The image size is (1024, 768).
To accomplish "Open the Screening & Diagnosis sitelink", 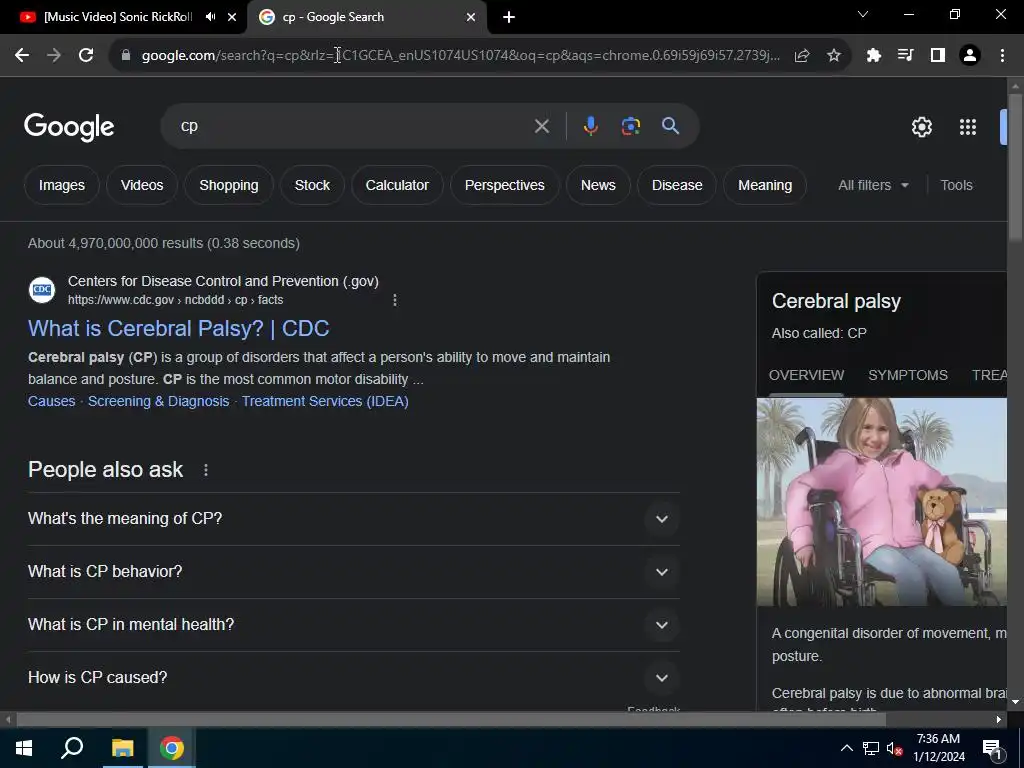I will (159, 402).
